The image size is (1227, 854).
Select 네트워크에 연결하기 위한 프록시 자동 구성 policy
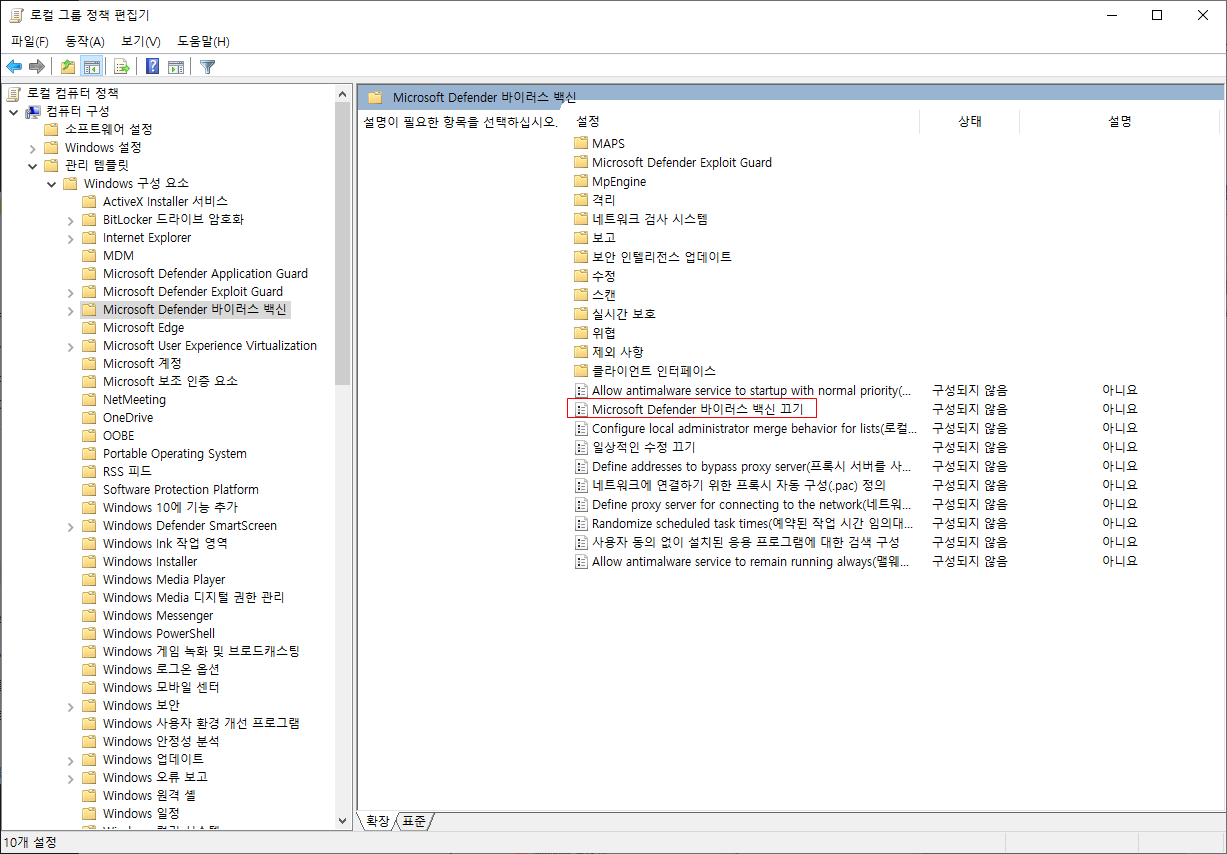pos(738,485)
